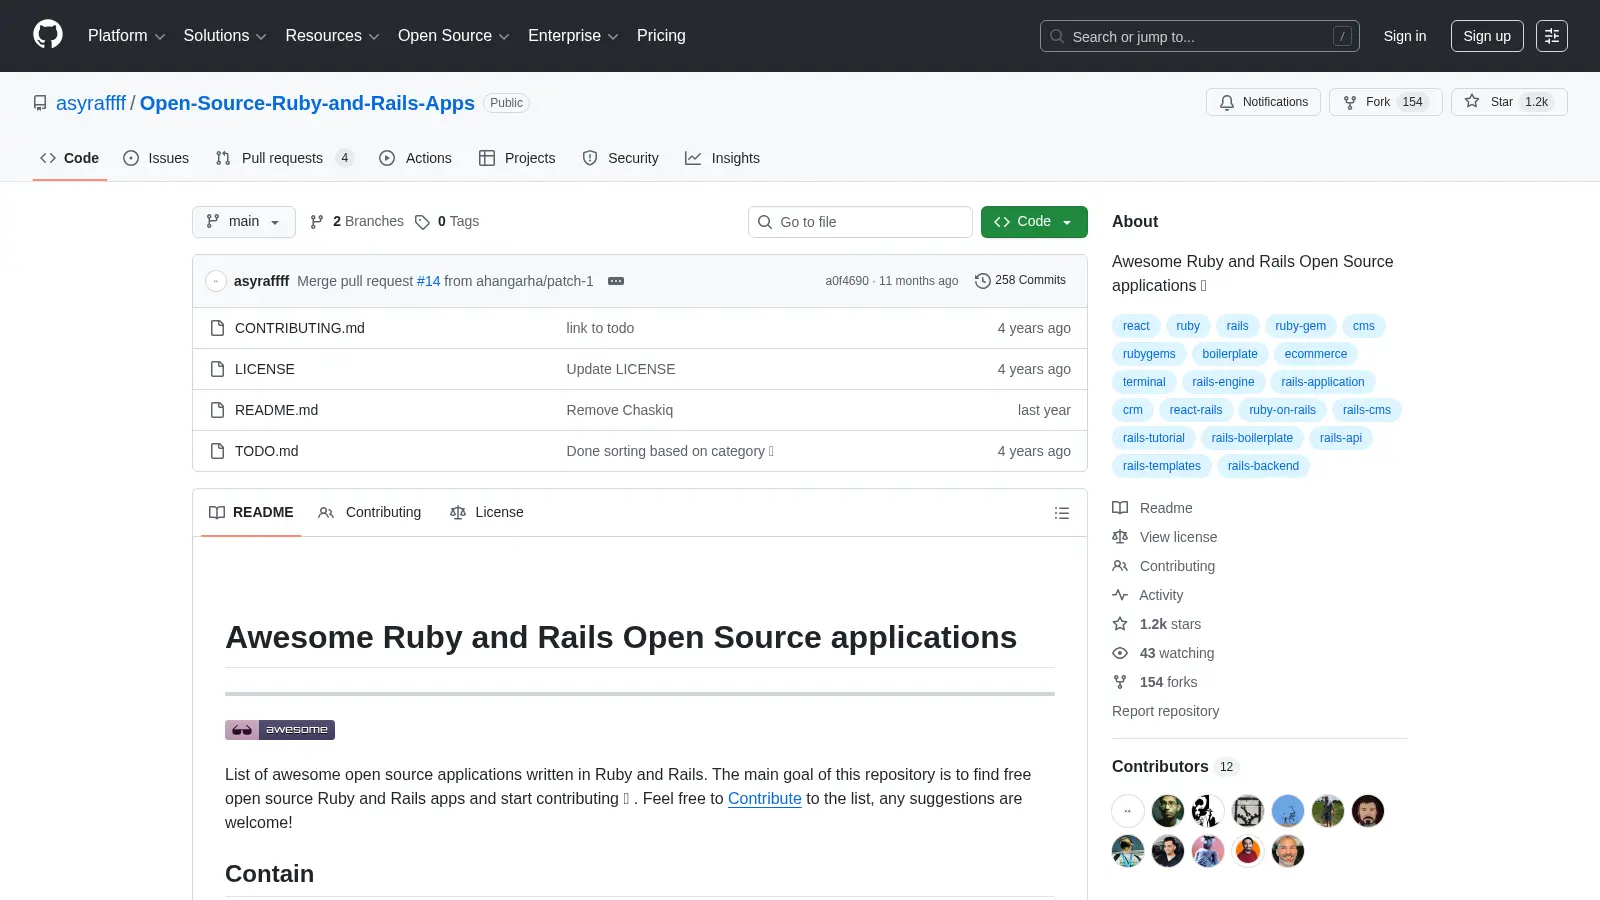The height and width of the screenshot is (900, 1600).
Task: Click the tags icon link showing 0 Tags
Action: 447,222
